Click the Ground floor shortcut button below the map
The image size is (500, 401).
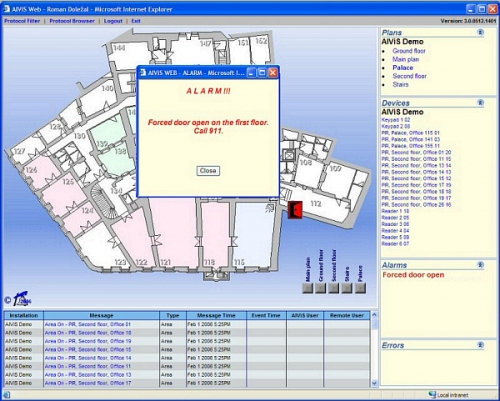pyautogui.click(x=321, y=288)
